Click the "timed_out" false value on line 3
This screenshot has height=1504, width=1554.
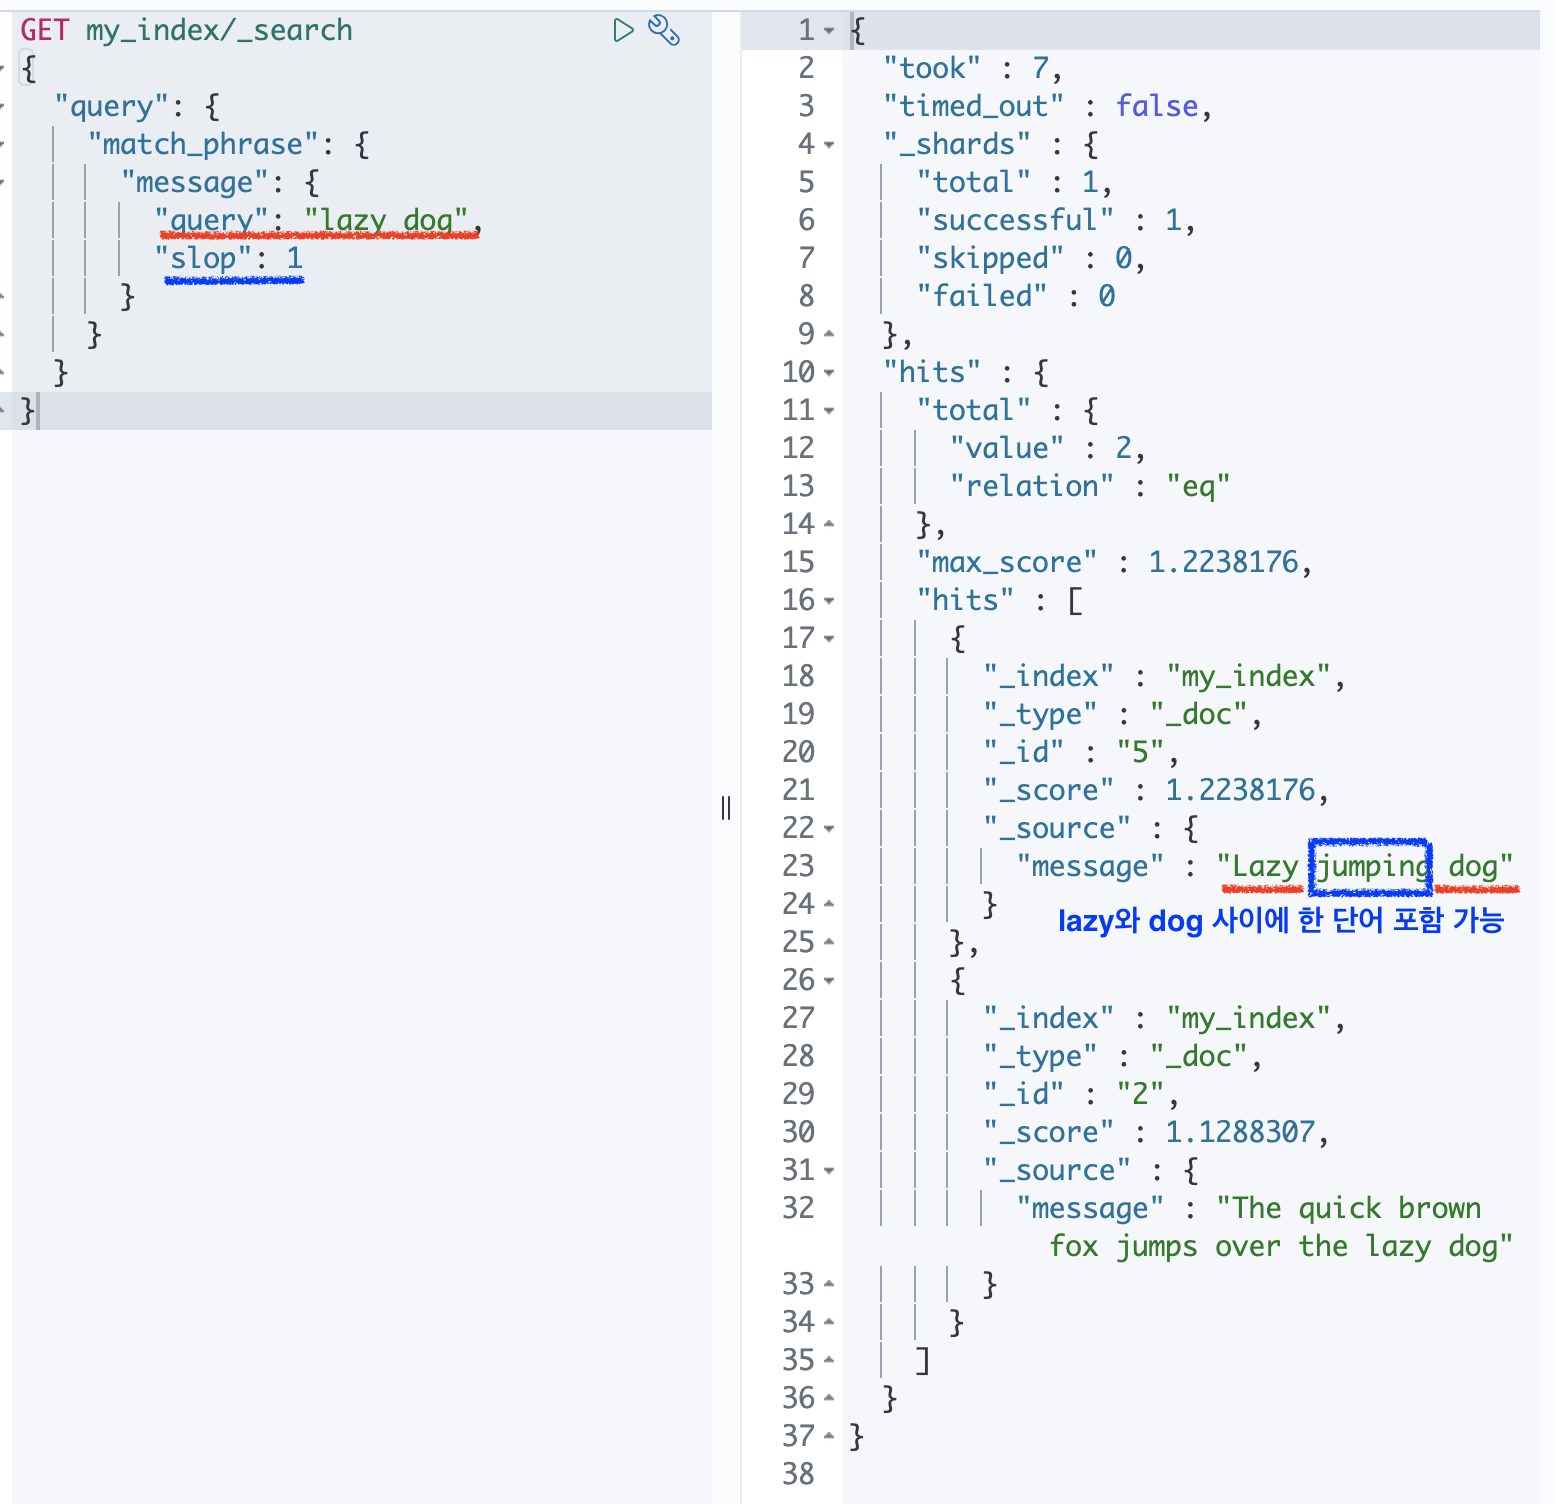tap(1157, 106)
